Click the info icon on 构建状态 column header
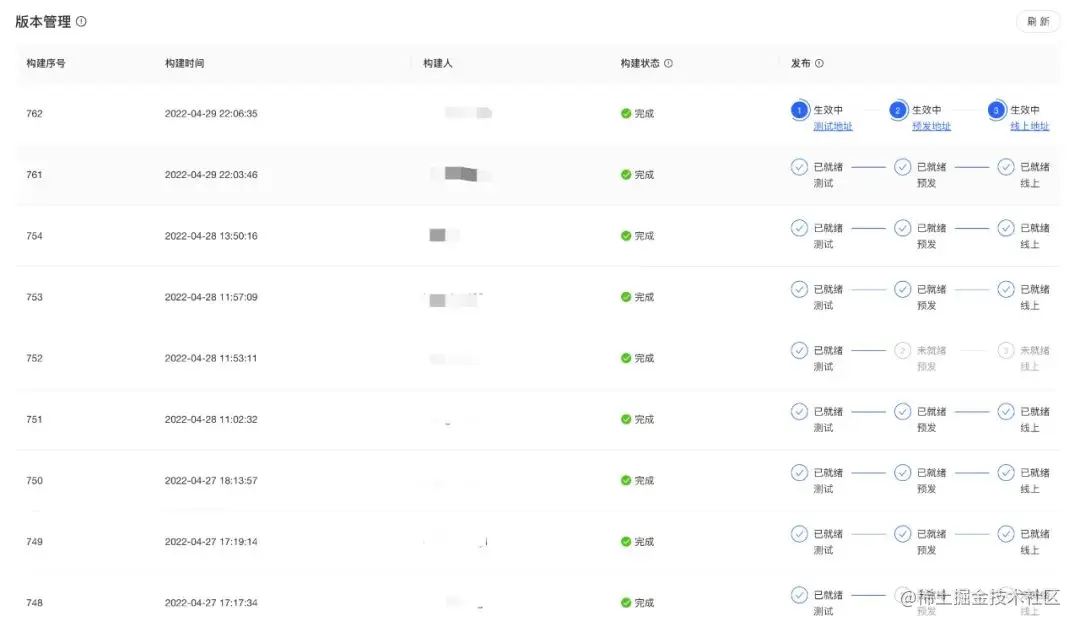 click(x=668, y=62)
